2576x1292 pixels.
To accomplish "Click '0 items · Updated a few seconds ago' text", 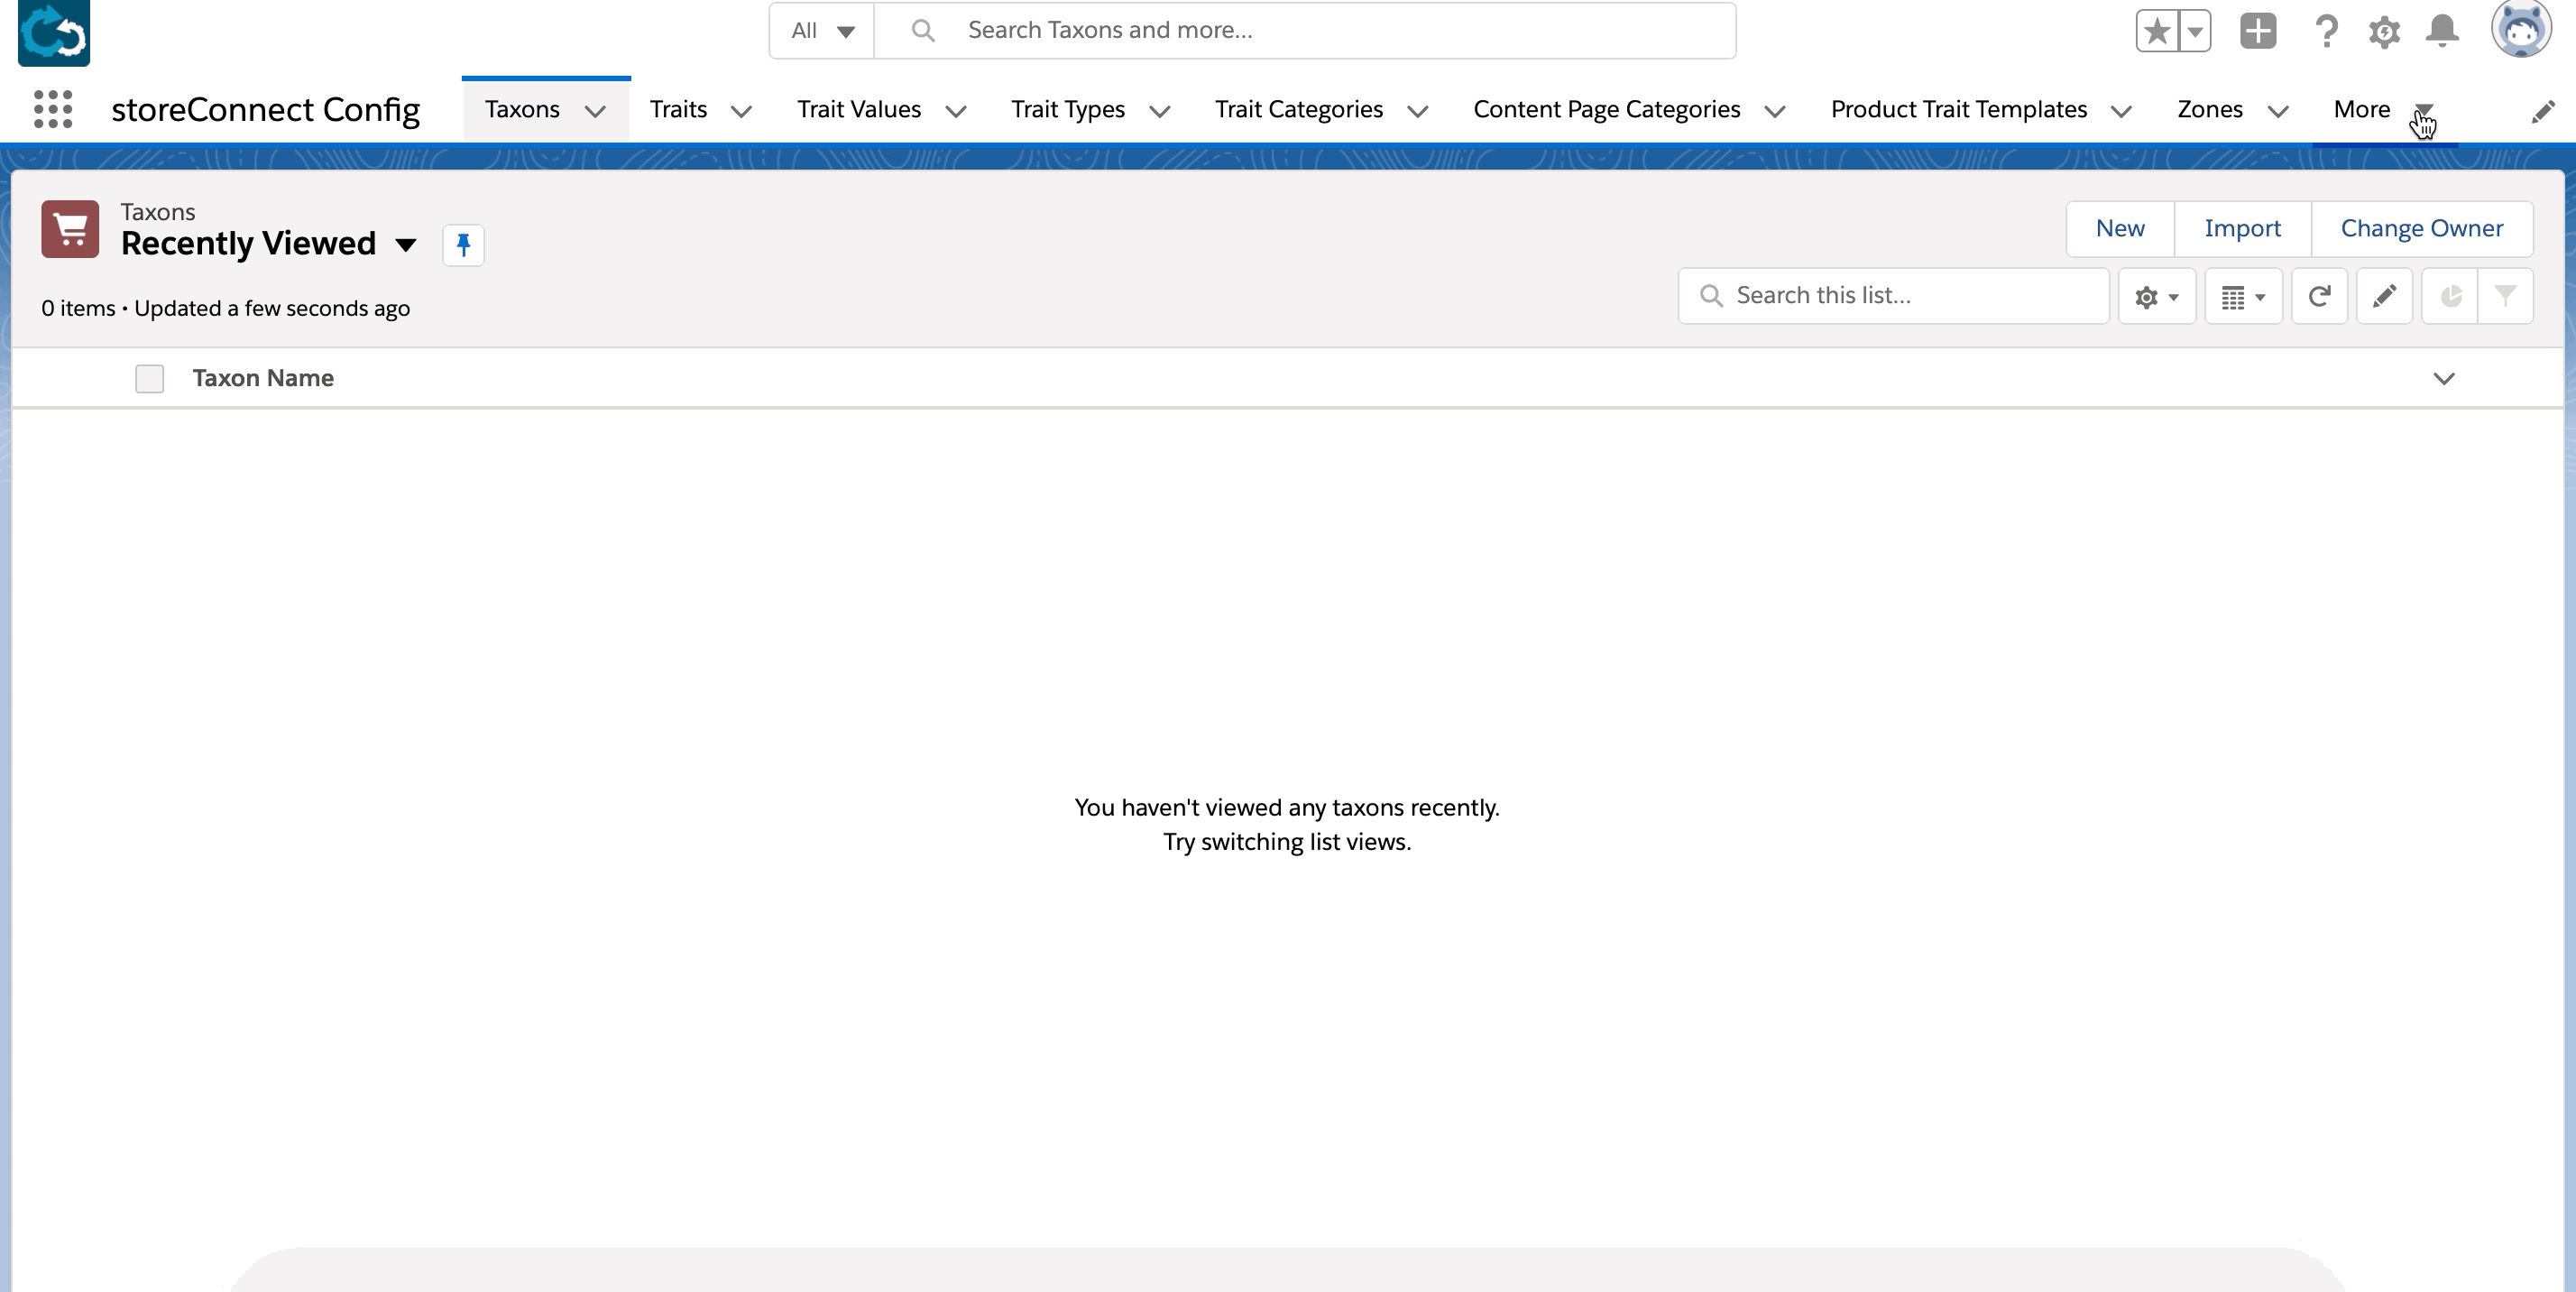I will pyautogui.click(x=226, y=309).
